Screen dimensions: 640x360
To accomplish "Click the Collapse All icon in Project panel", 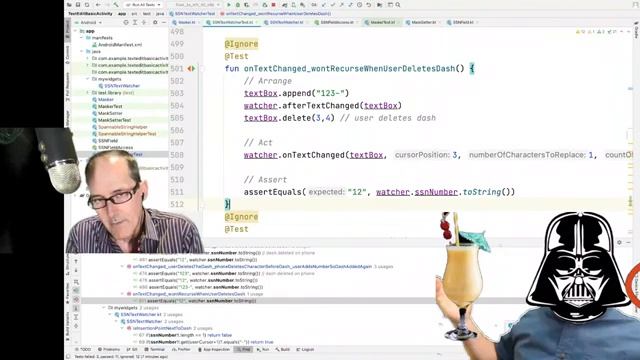I will click(x=144, y=22).
